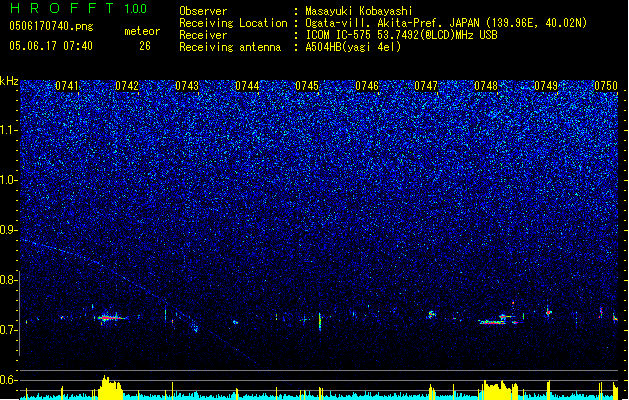Select location text Ogata-vill. Akita-Pref. JAPAN
The height and width of the screenshot is (400, 629).
pos(393,23)
